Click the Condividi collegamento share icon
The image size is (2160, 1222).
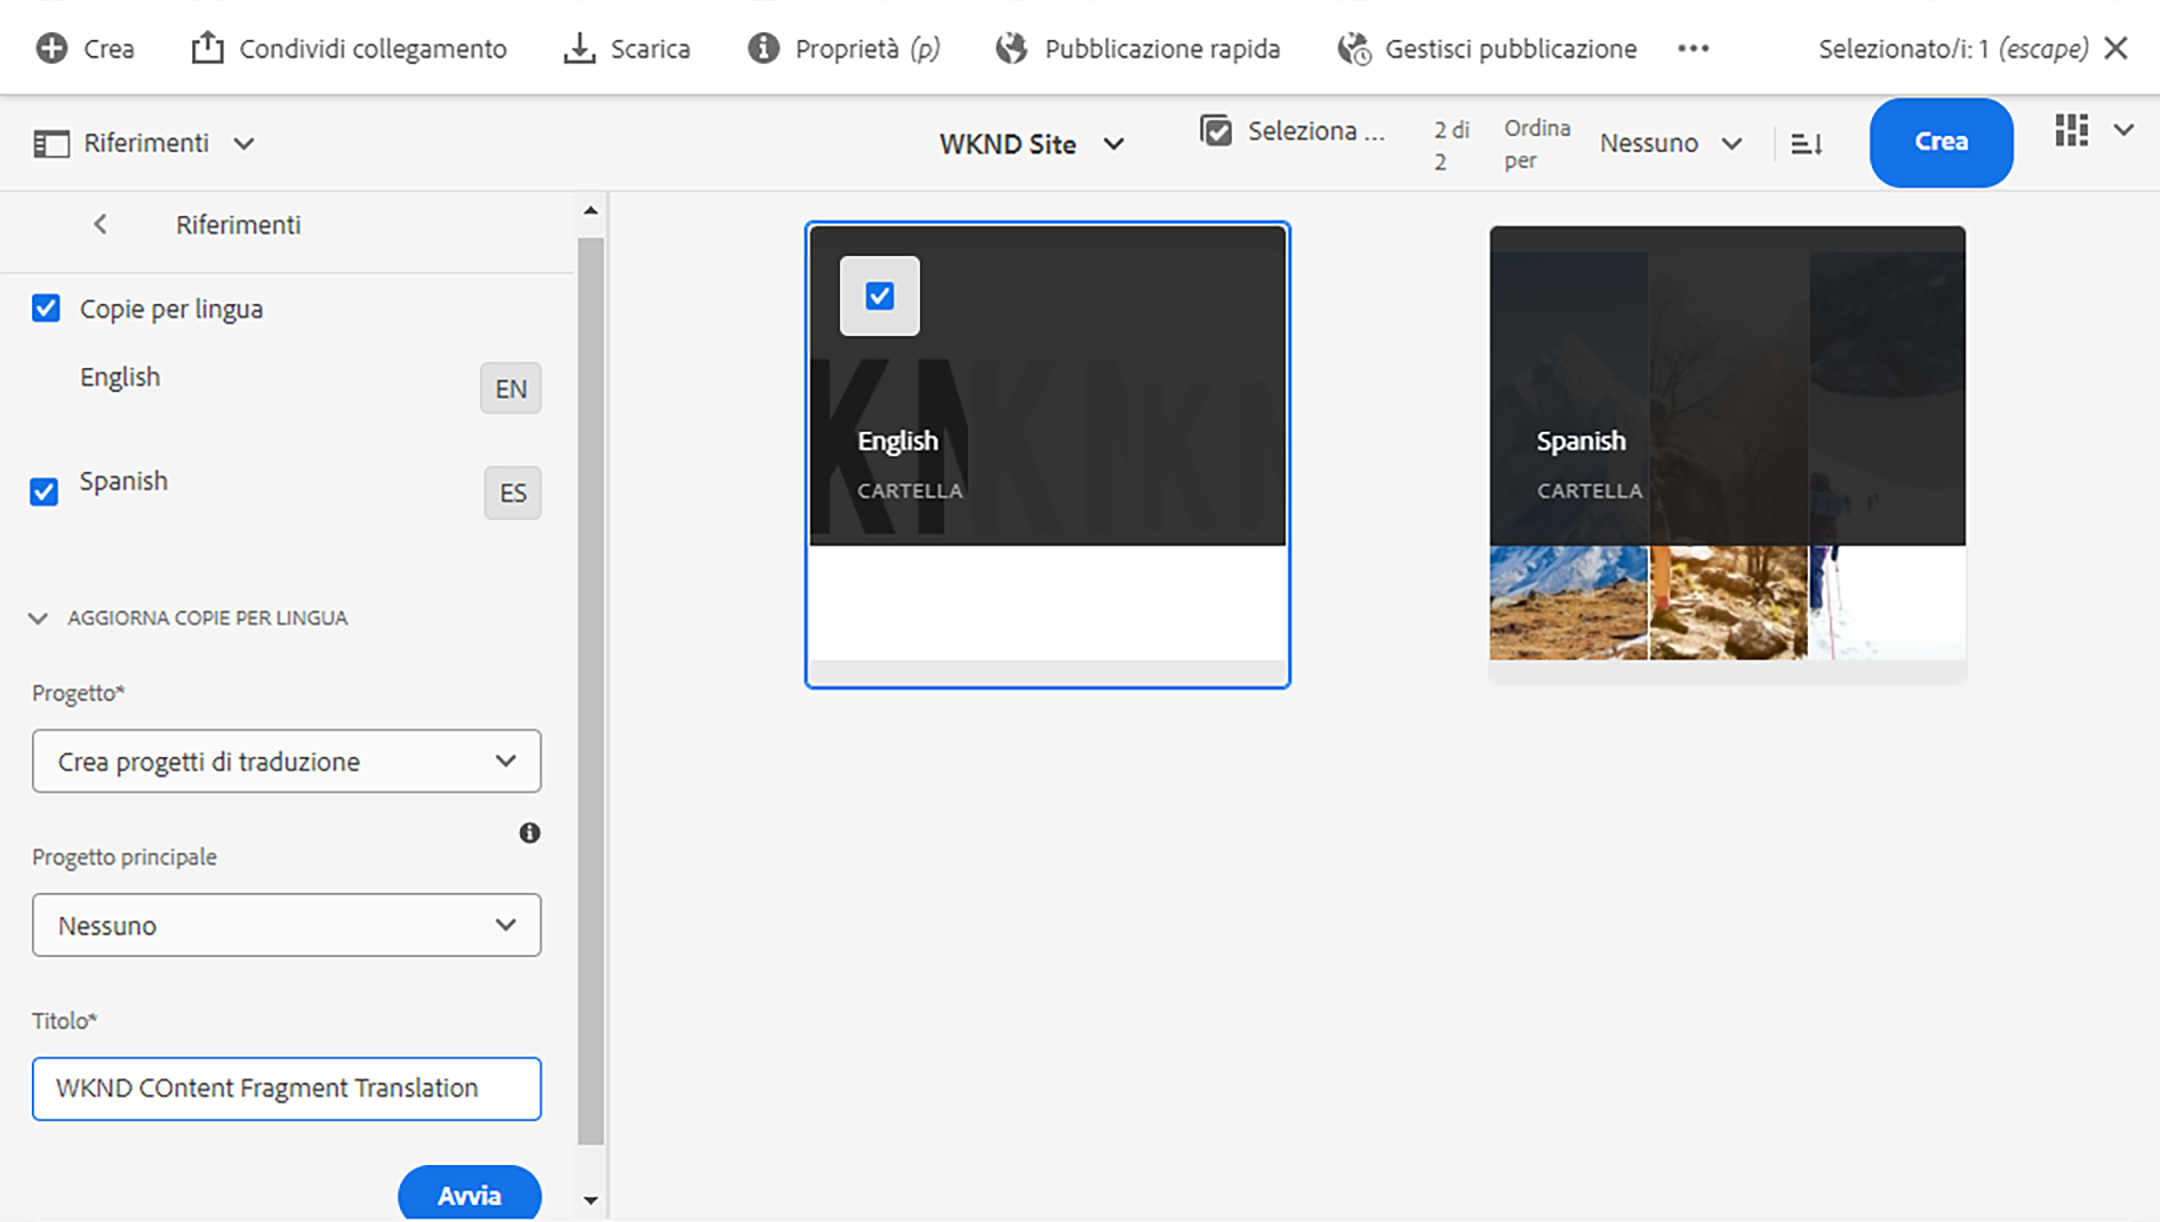point(207,48)
